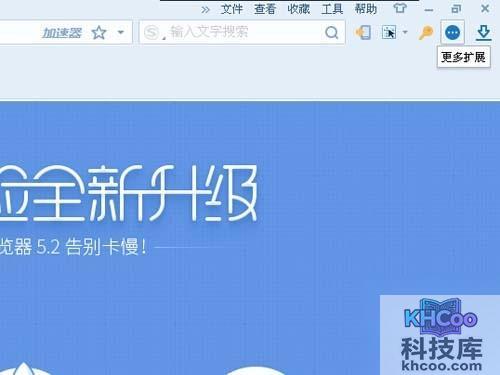Click the 5.2 告别卡慢 subtitle text
Screen dimensions: 500x375
[91, 247]
